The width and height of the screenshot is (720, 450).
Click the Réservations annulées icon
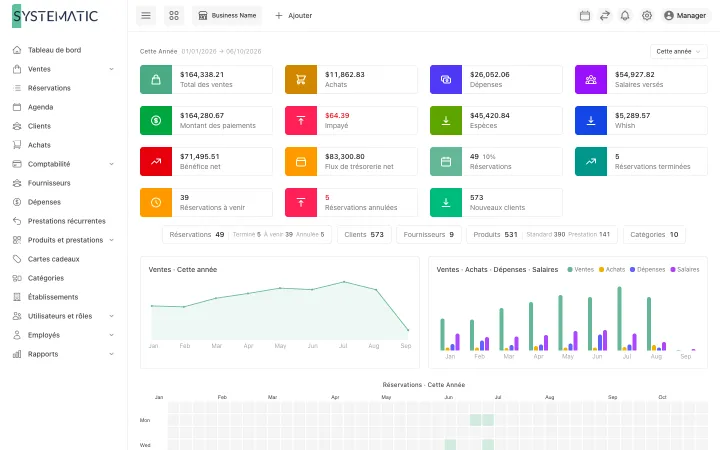coord(301,202)
